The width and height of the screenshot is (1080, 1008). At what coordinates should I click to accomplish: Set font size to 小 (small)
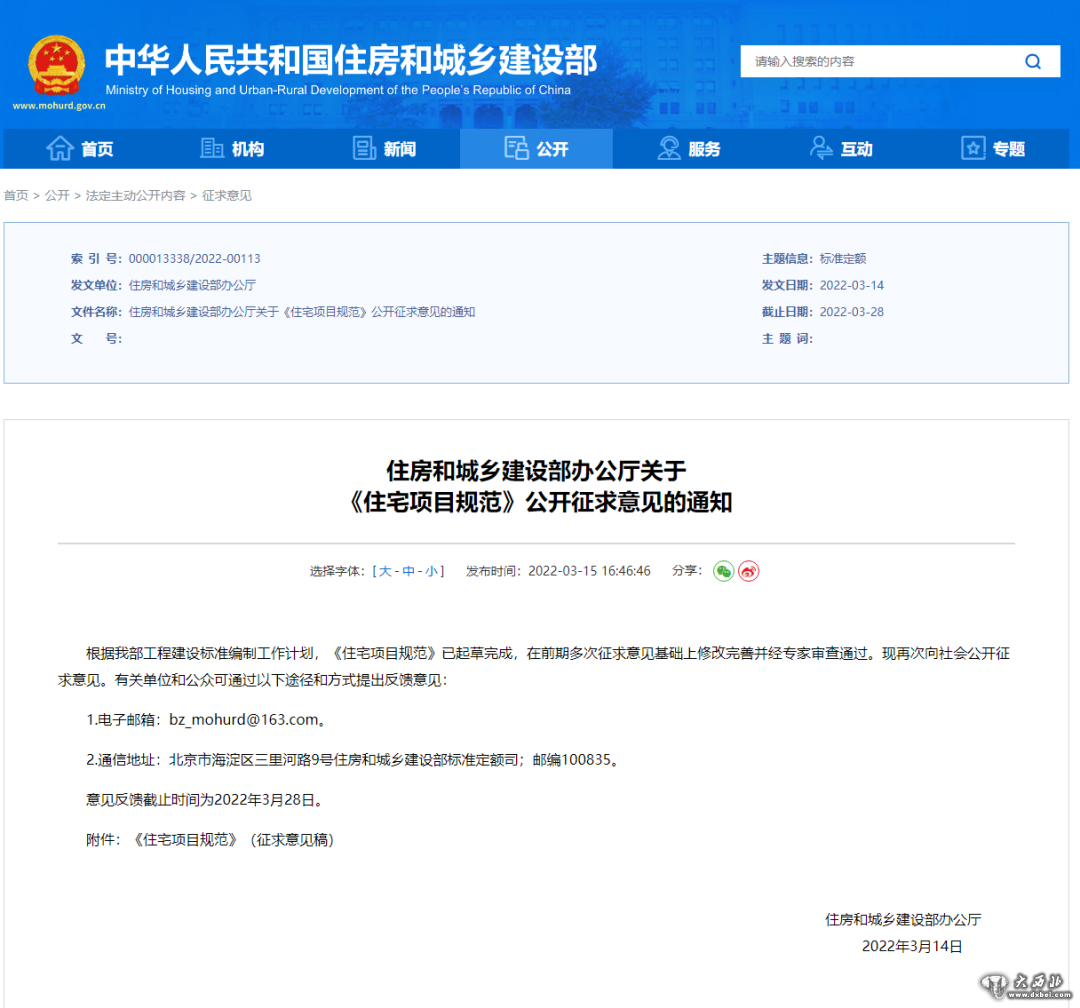point(431,572)
